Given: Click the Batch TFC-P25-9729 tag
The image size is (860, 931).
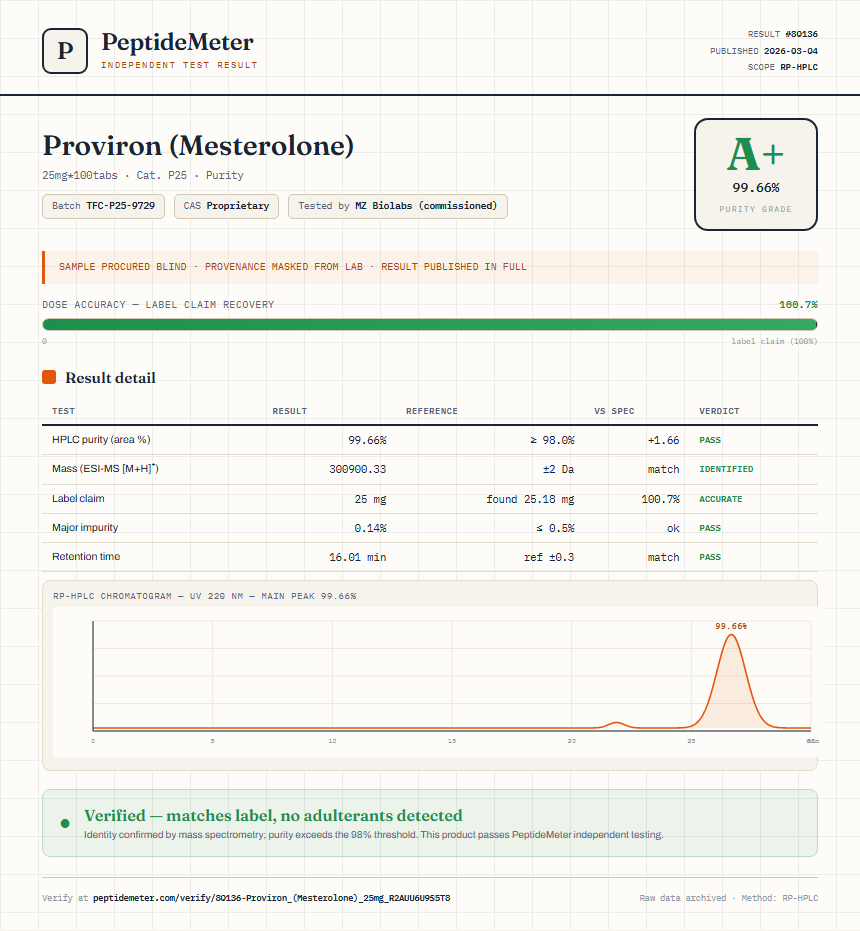Looking at the screenshot, I should (103, 206).
